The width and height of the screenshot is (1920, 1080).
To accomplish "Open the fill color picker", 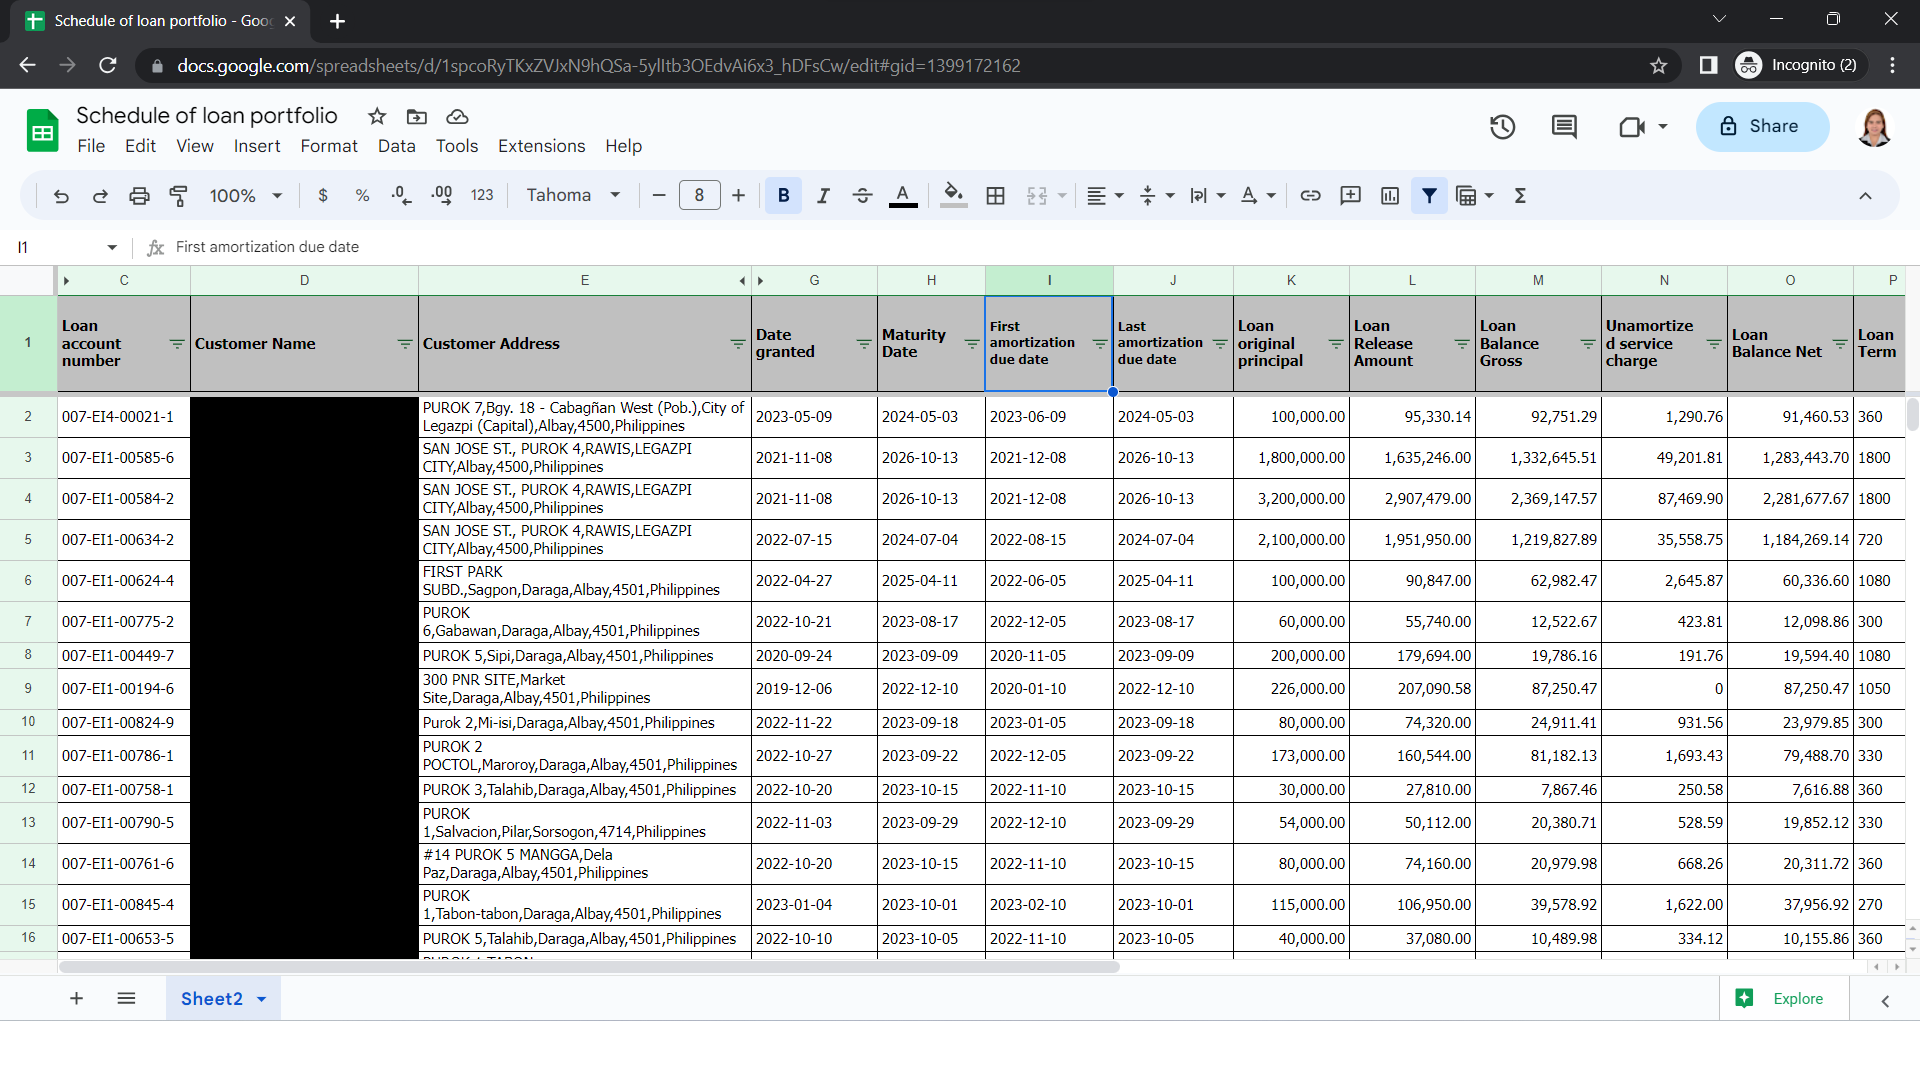I will coord(953,196).
